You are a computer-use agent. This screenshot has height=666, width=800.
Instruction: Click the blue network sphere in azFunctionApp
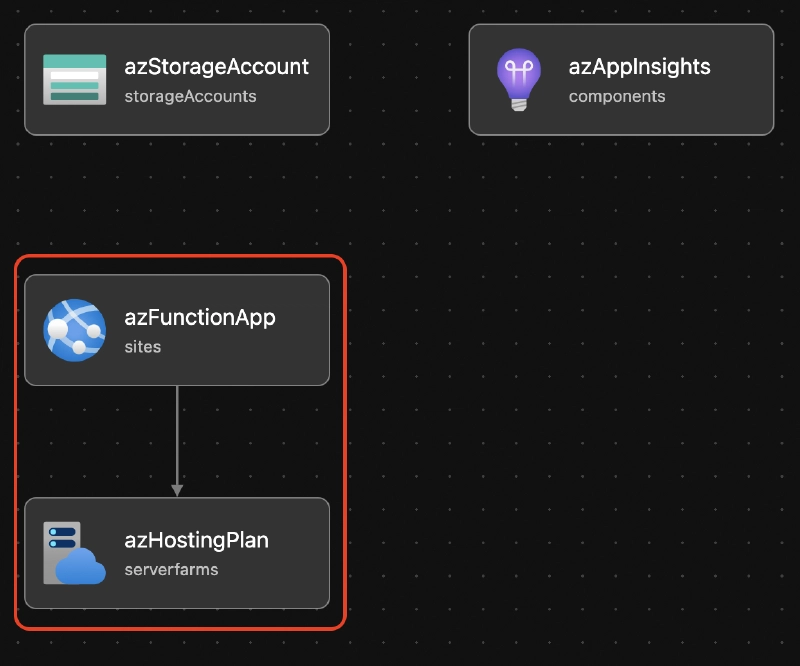coord(75,330)
